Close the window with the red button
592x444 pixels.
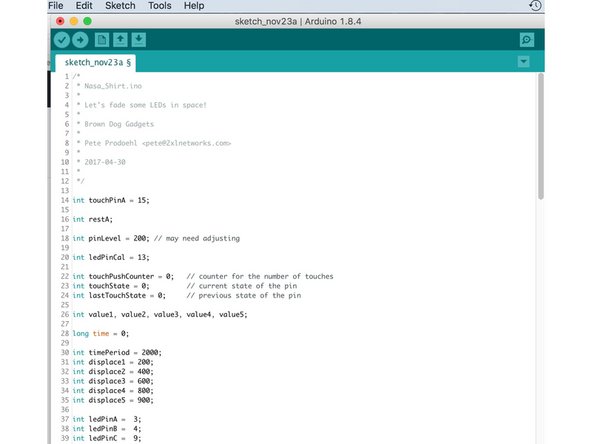60,21
